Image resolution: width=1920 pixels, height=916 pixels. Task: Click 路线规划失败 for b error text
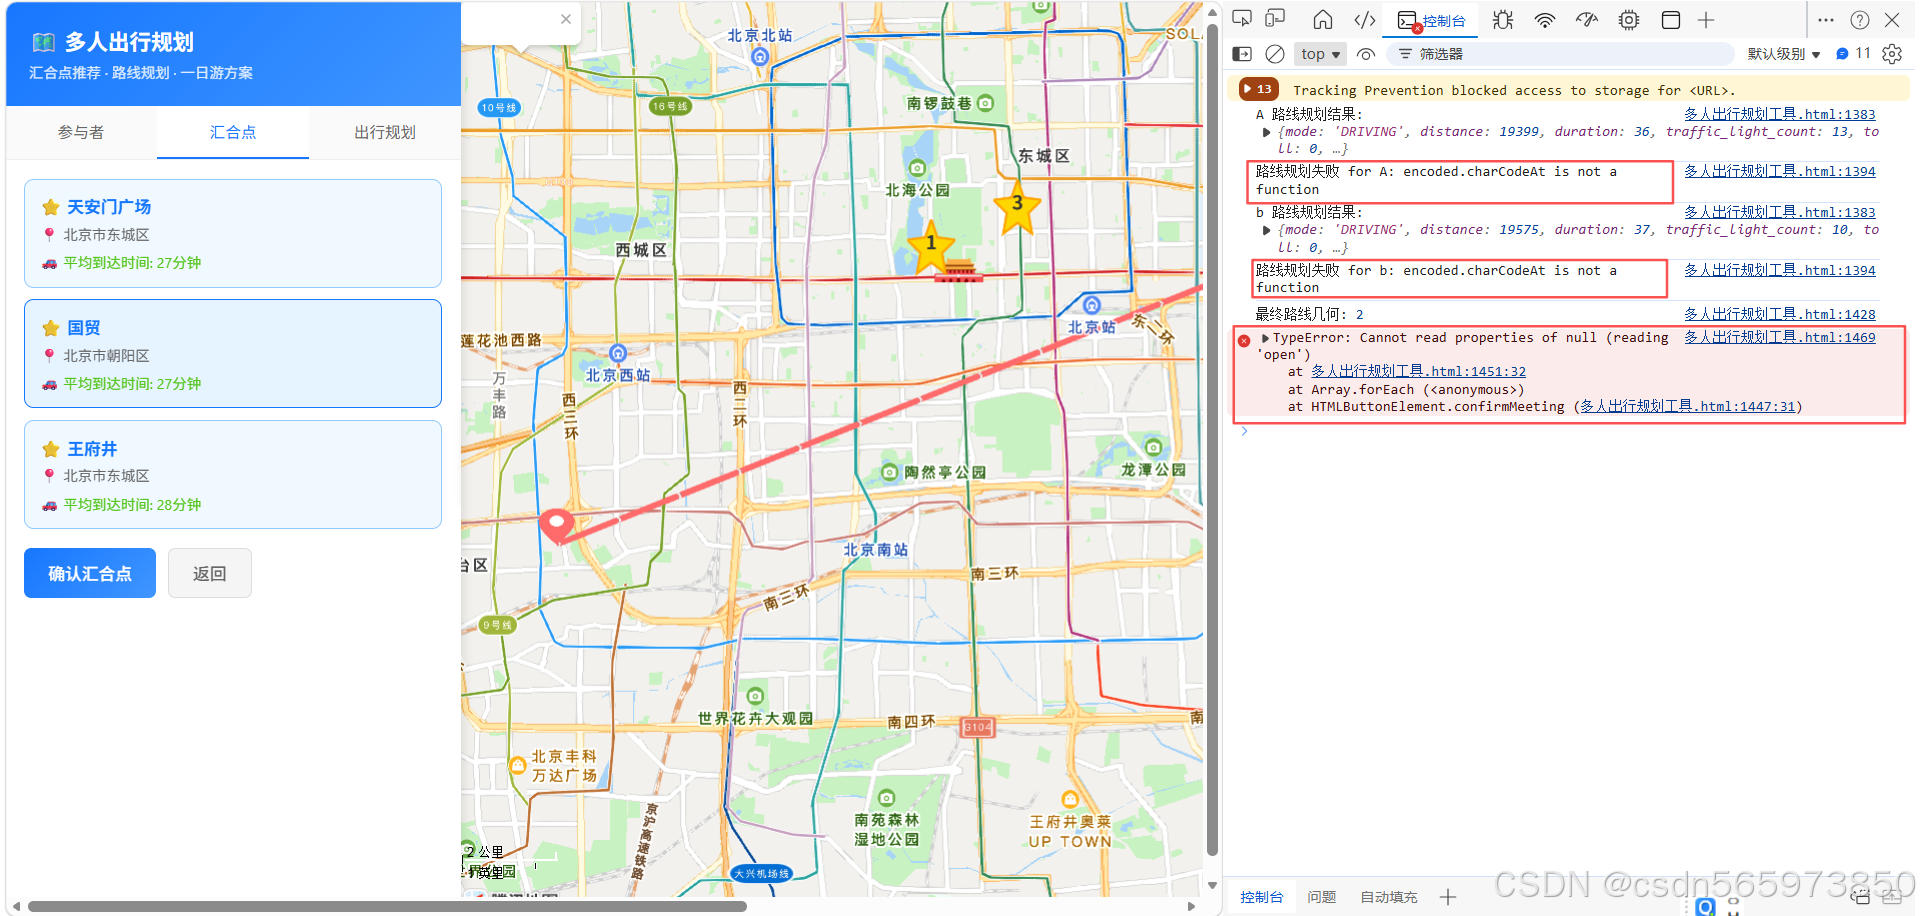click(x=1436, y=279)
